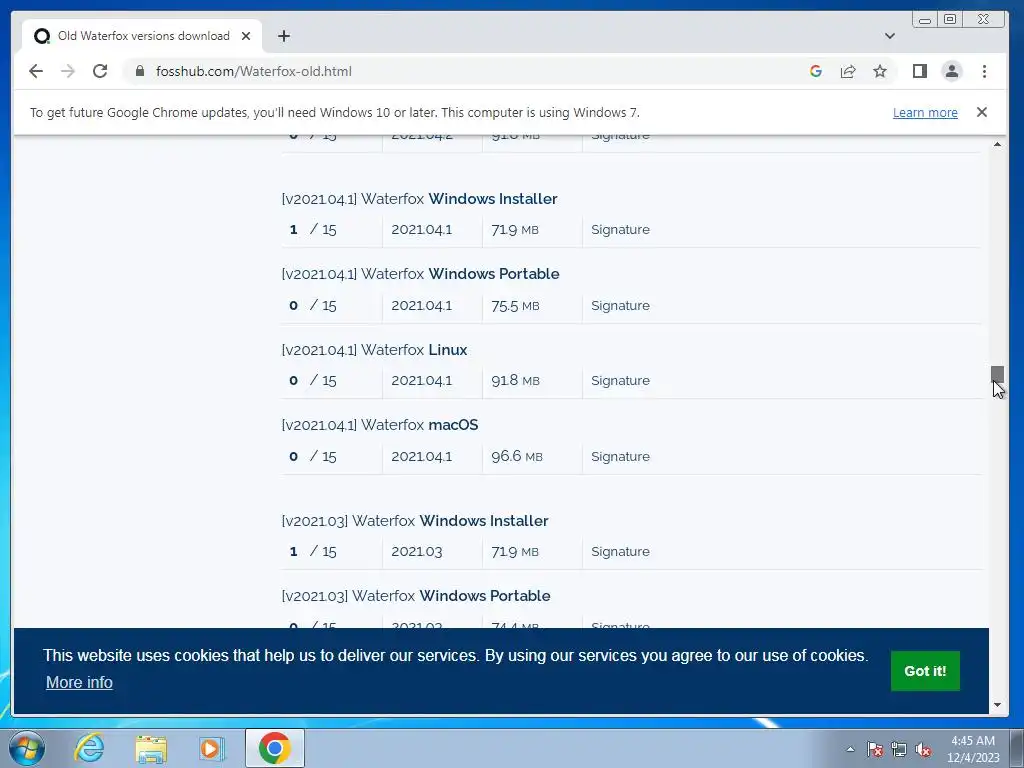Select the Old Waterfox versions download tab
The width and height of the screenshot is (1024, 768).
(142, 36)
